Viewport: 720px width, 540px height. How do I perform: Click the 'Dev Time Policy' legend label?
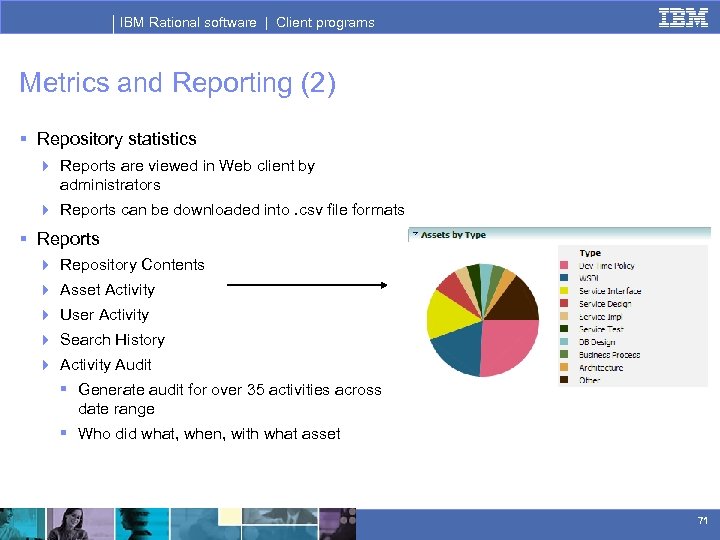click(607, 266)
